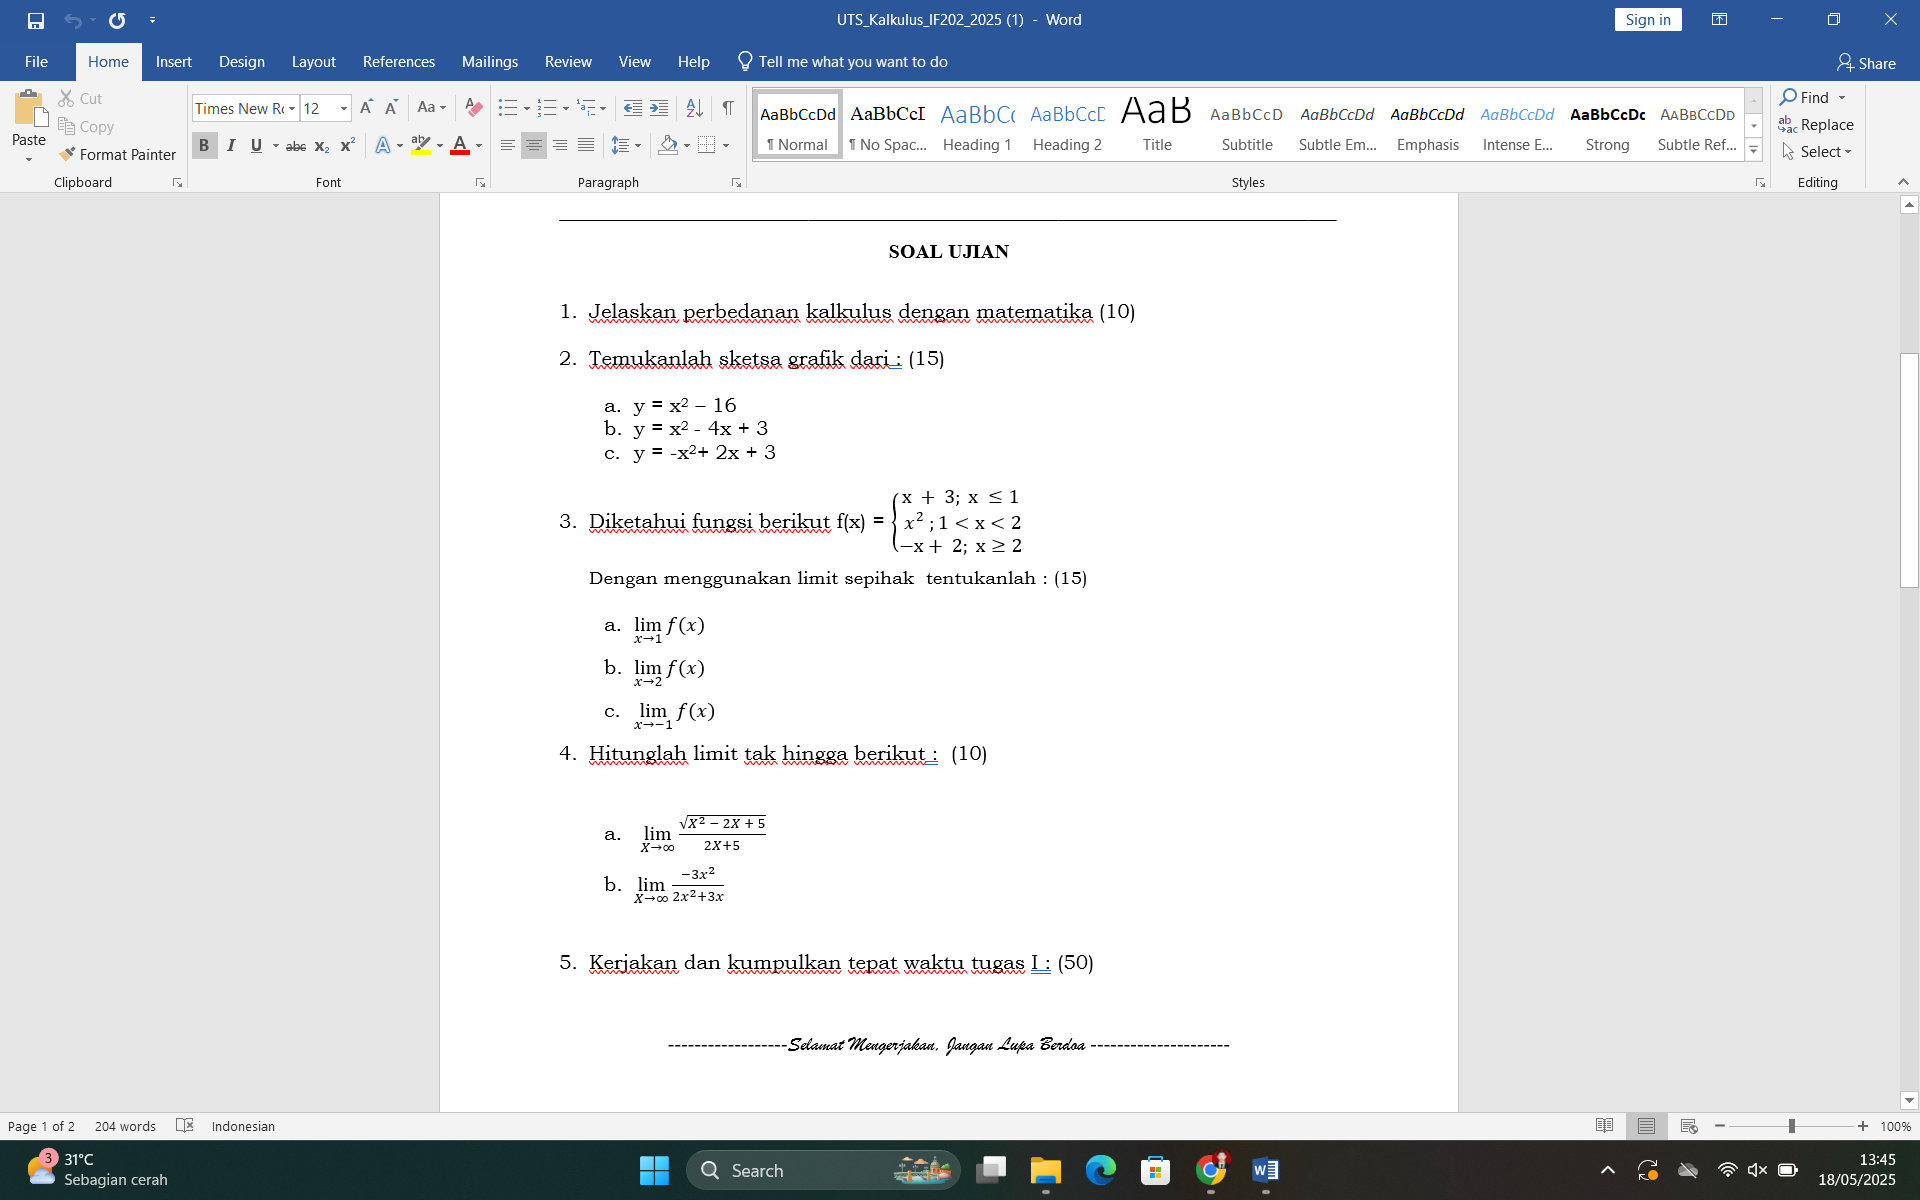Click the Sort A-Z icon
1920x1200 pixels.
tap(694, 108)
